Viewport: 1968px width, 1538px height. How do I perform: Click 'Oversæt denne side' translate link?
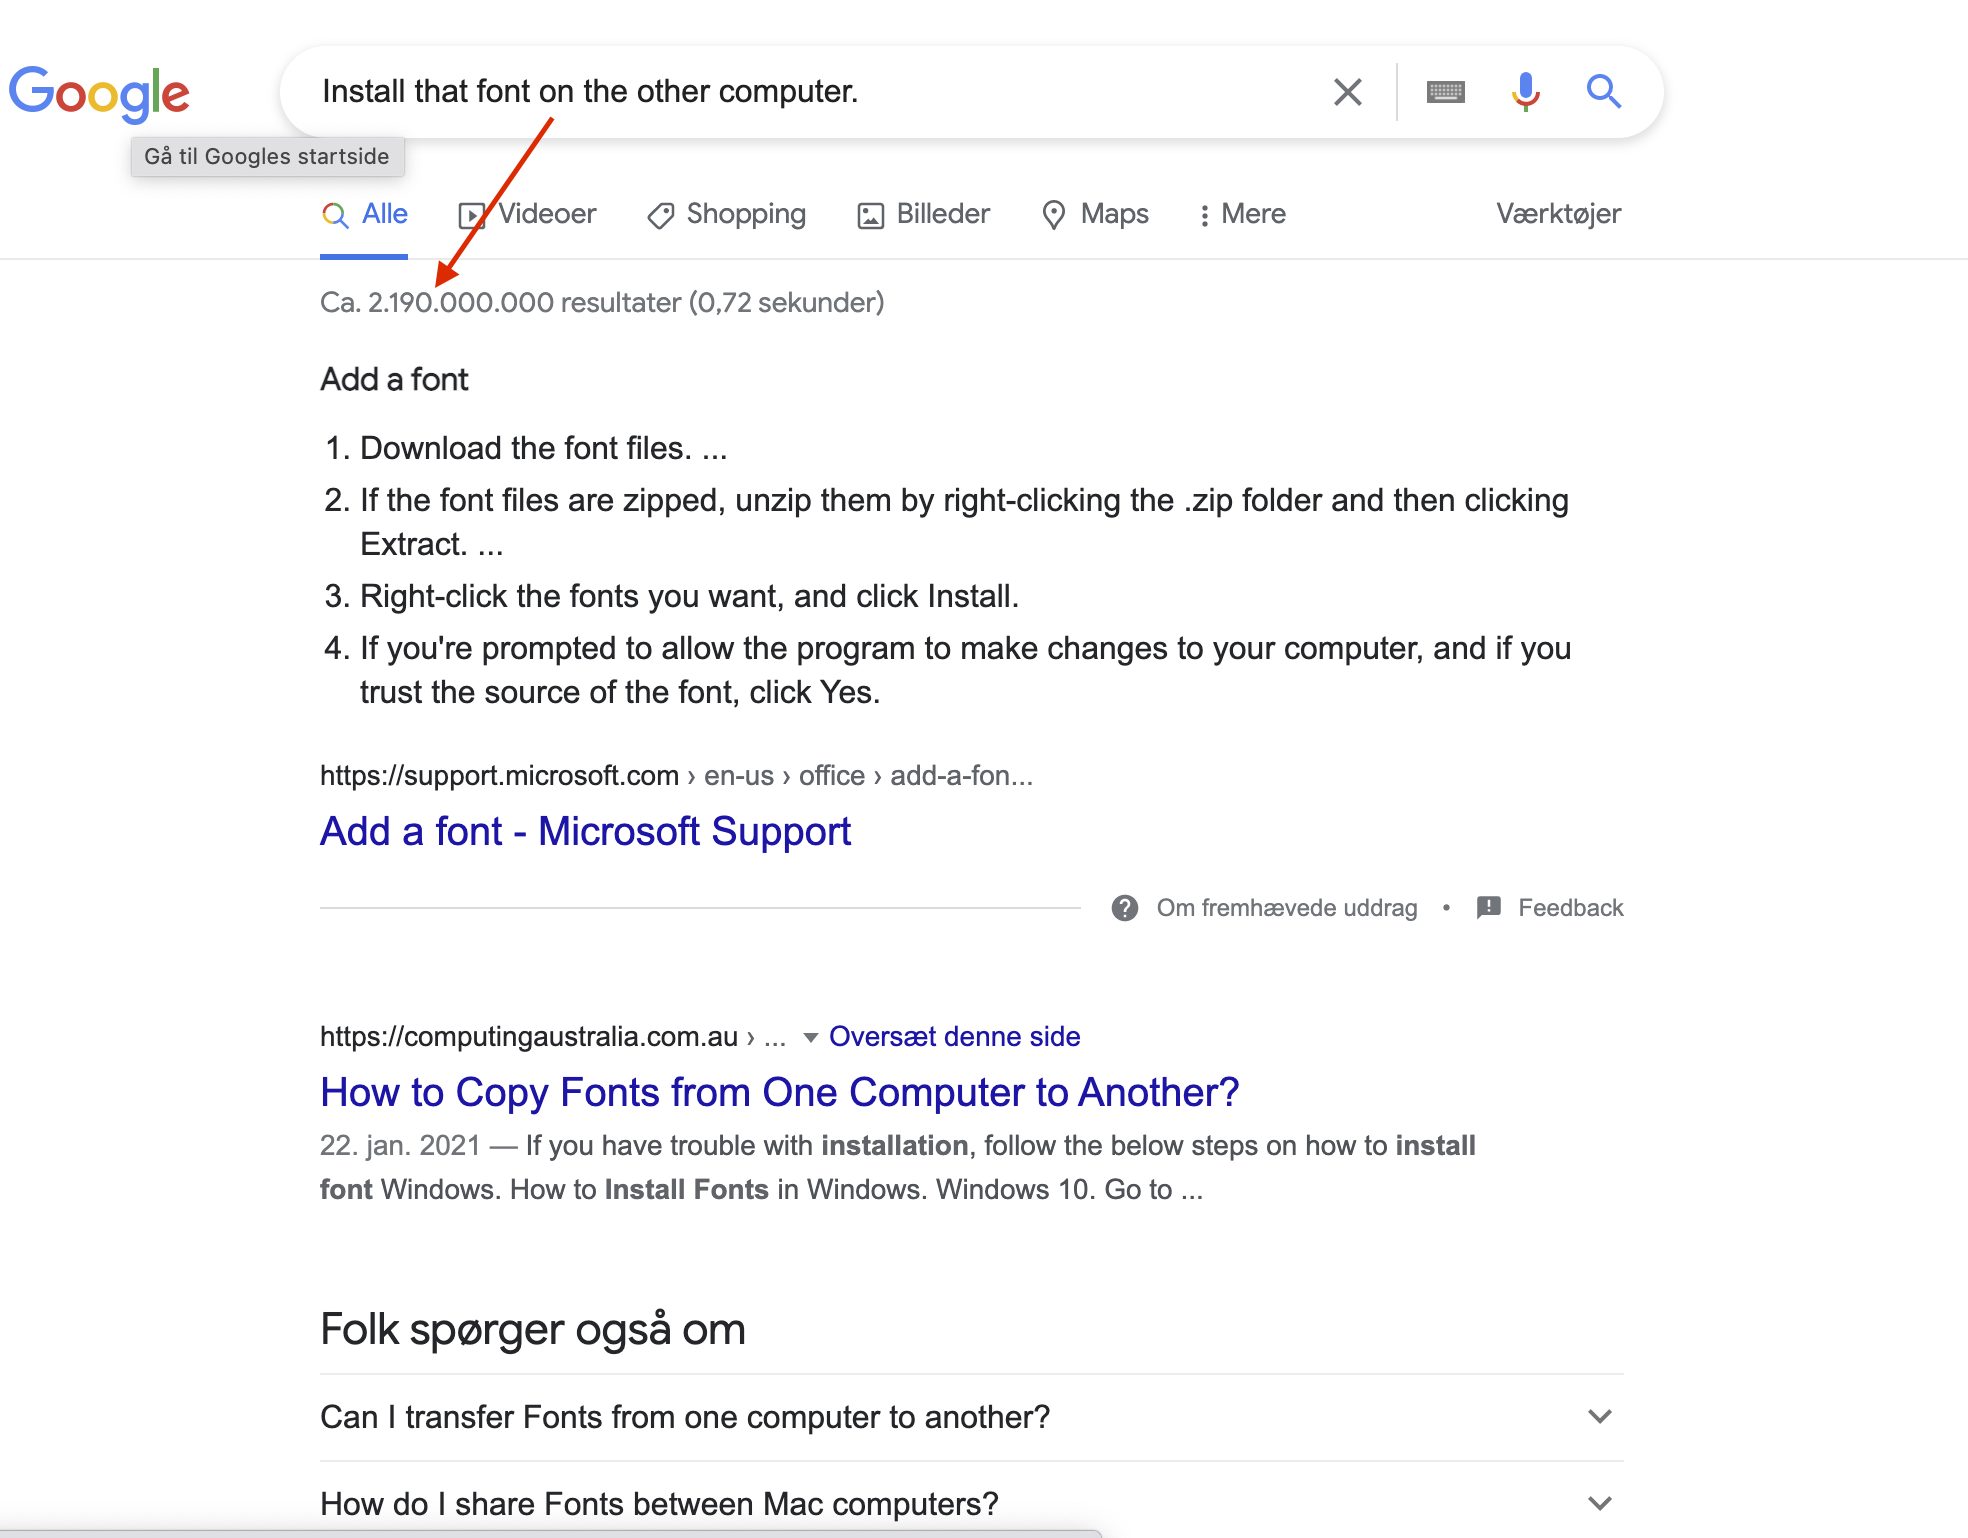click(x=954, y=1037)
